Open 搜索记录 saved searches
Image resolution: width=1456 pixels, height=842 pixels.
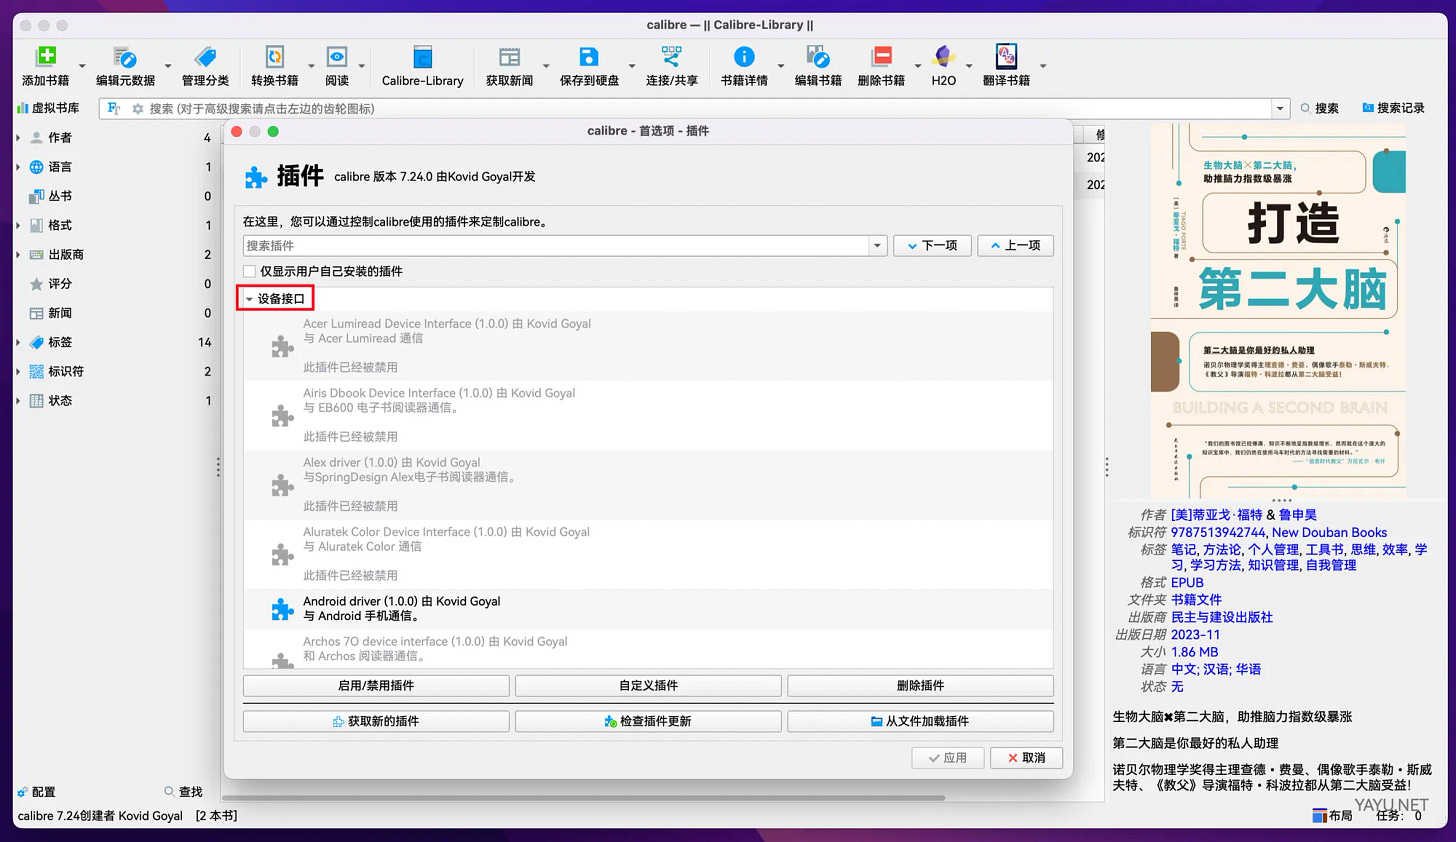pos(1393,108)
